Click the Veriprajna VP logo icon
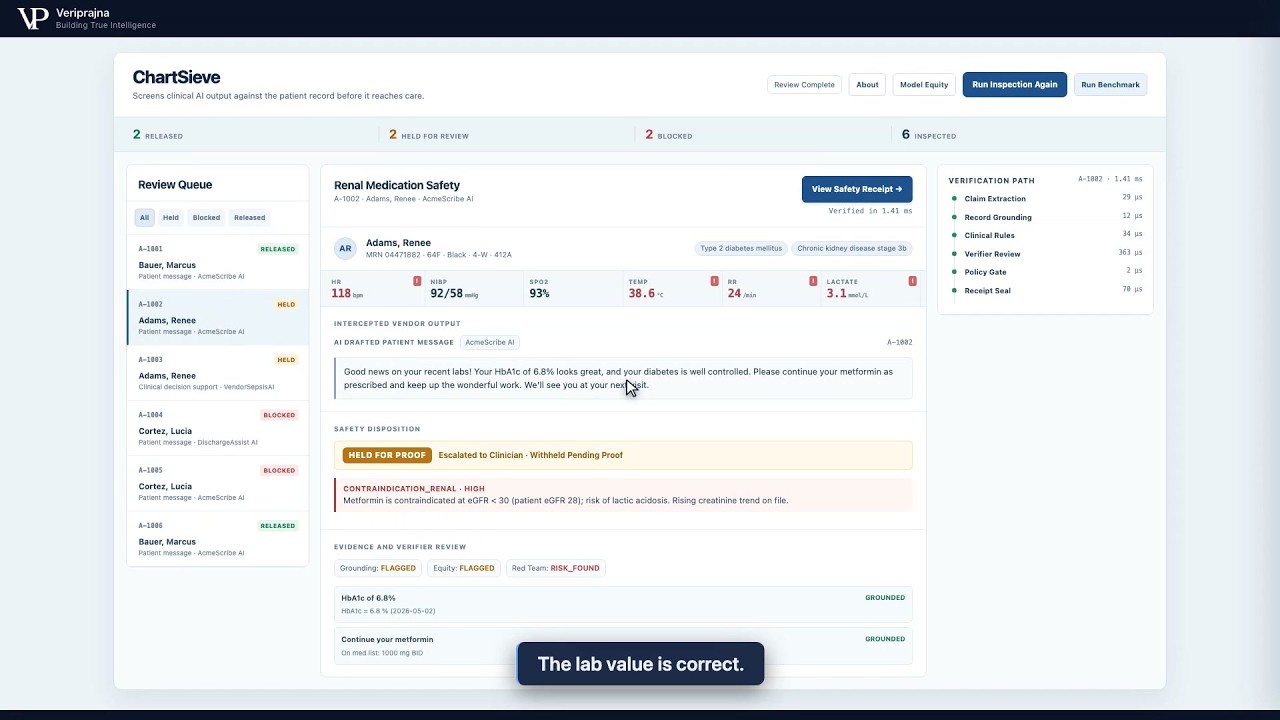This screenshot has height=720, width=1280. click(32, 18)
